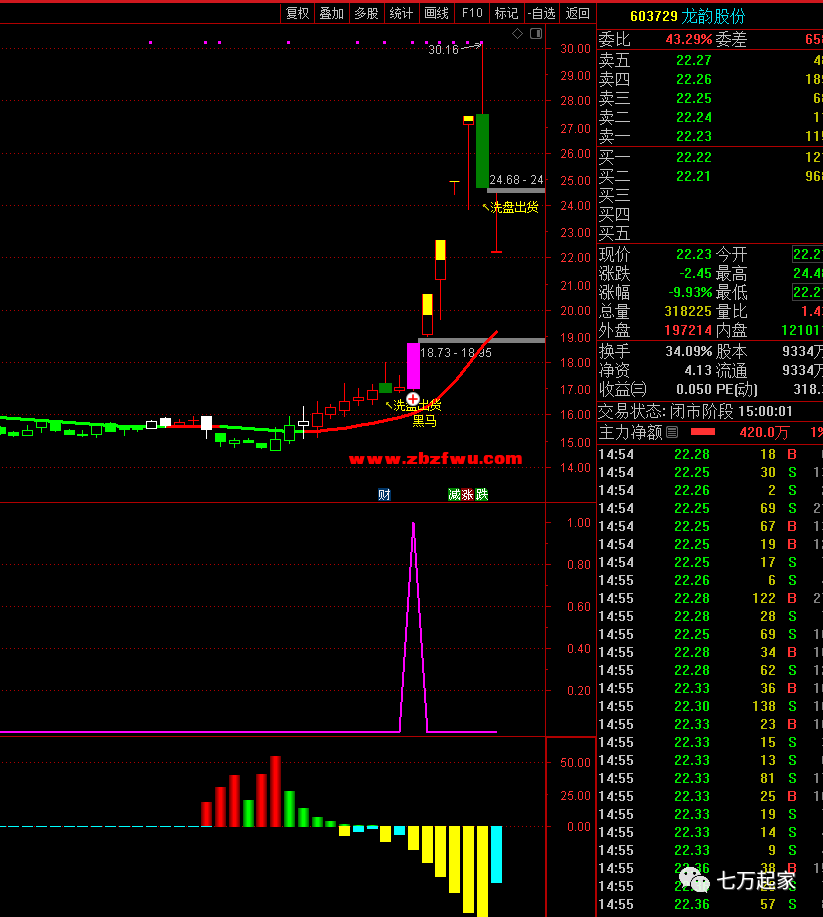Image resolution: width=823 pixels, height=917 pixels.
Task: Open the 主力净额 detail list icon
Action: pos(672,432)
